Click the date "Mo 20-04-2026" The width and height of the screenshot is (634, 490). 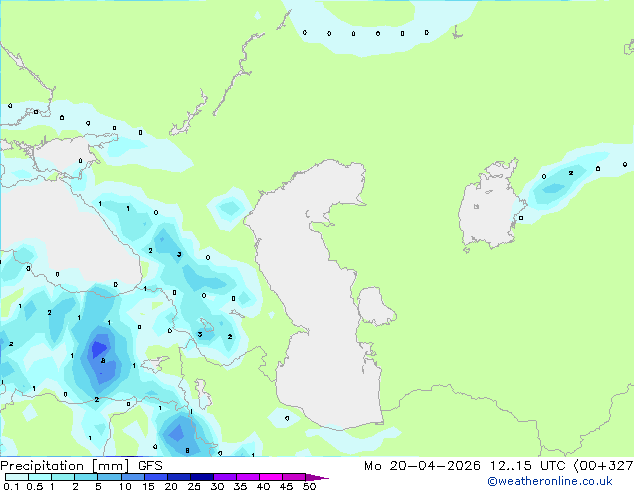pos(423,466)
